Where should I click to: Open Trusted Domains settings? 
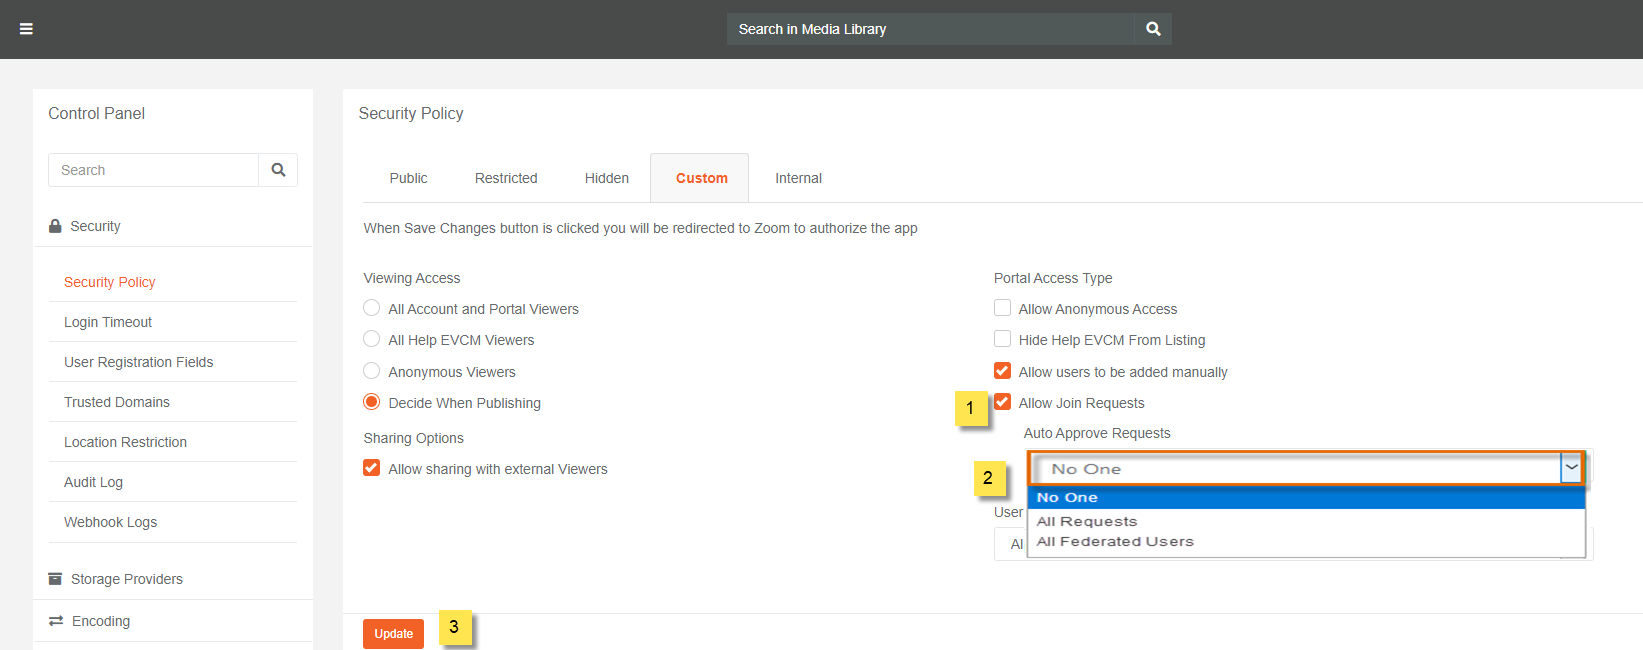point(117,402)
